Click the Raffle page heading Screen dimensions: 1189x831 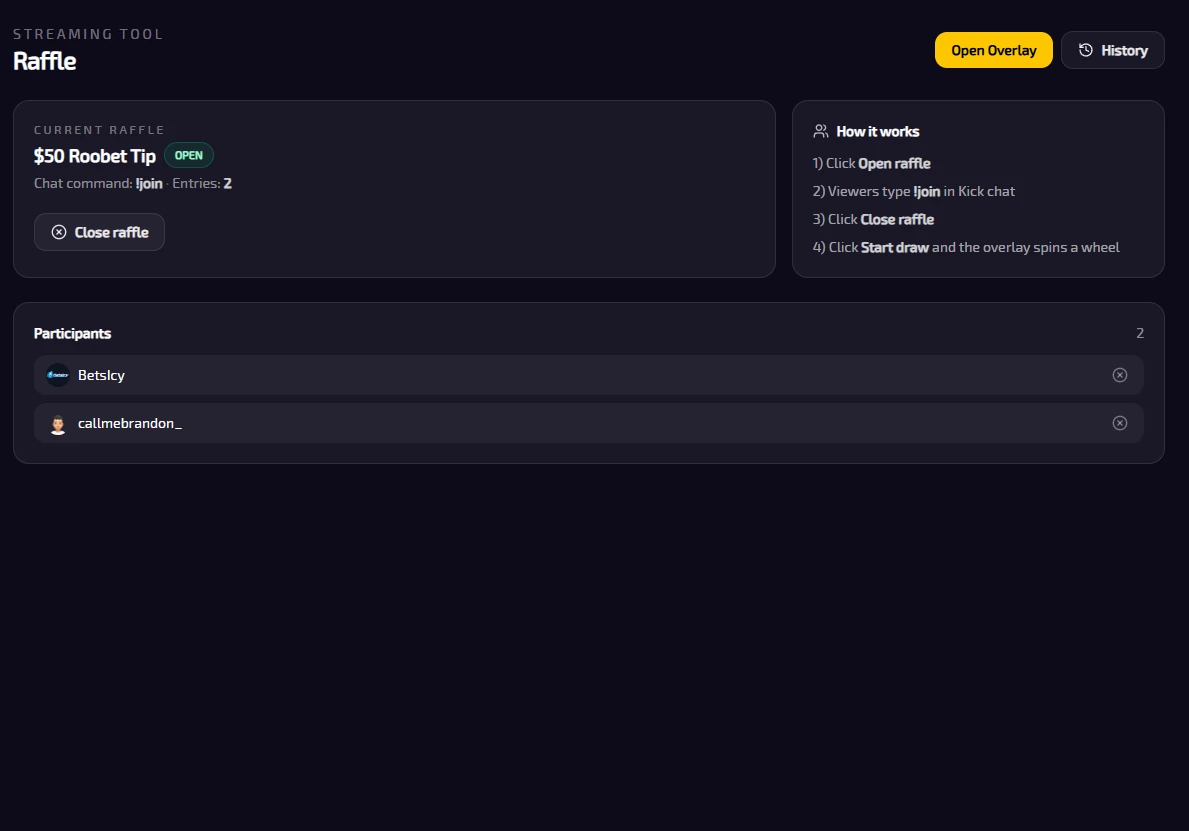tap(45, 60)
